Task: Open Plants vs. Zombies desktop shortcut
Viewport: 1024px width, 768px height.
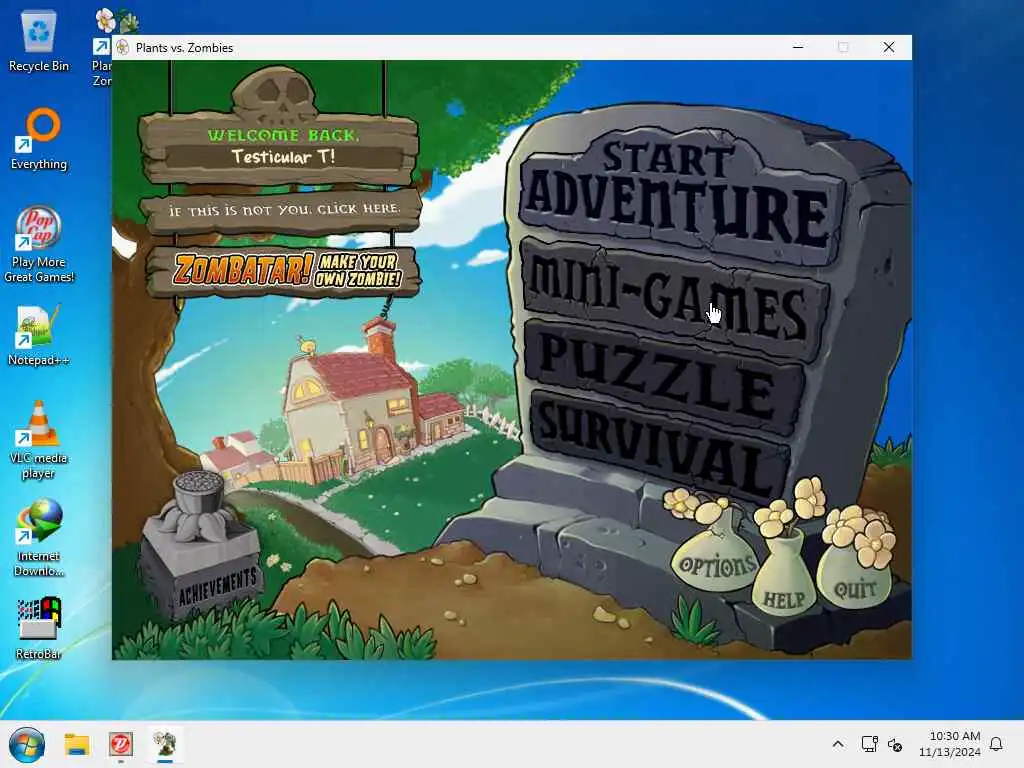Action: coord(103,48)
